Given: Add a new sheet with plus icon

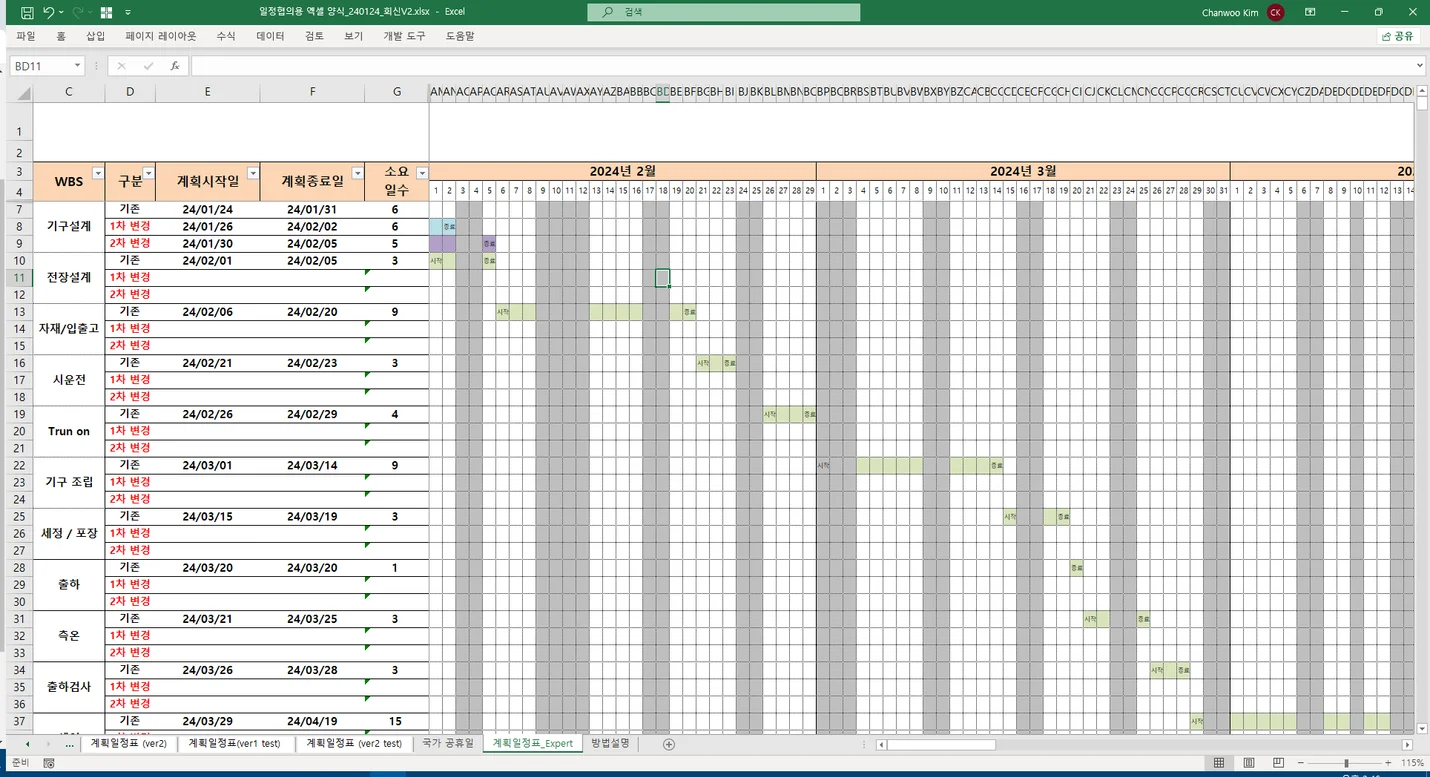Looking at the screenshot, I should tap(669, 744).
